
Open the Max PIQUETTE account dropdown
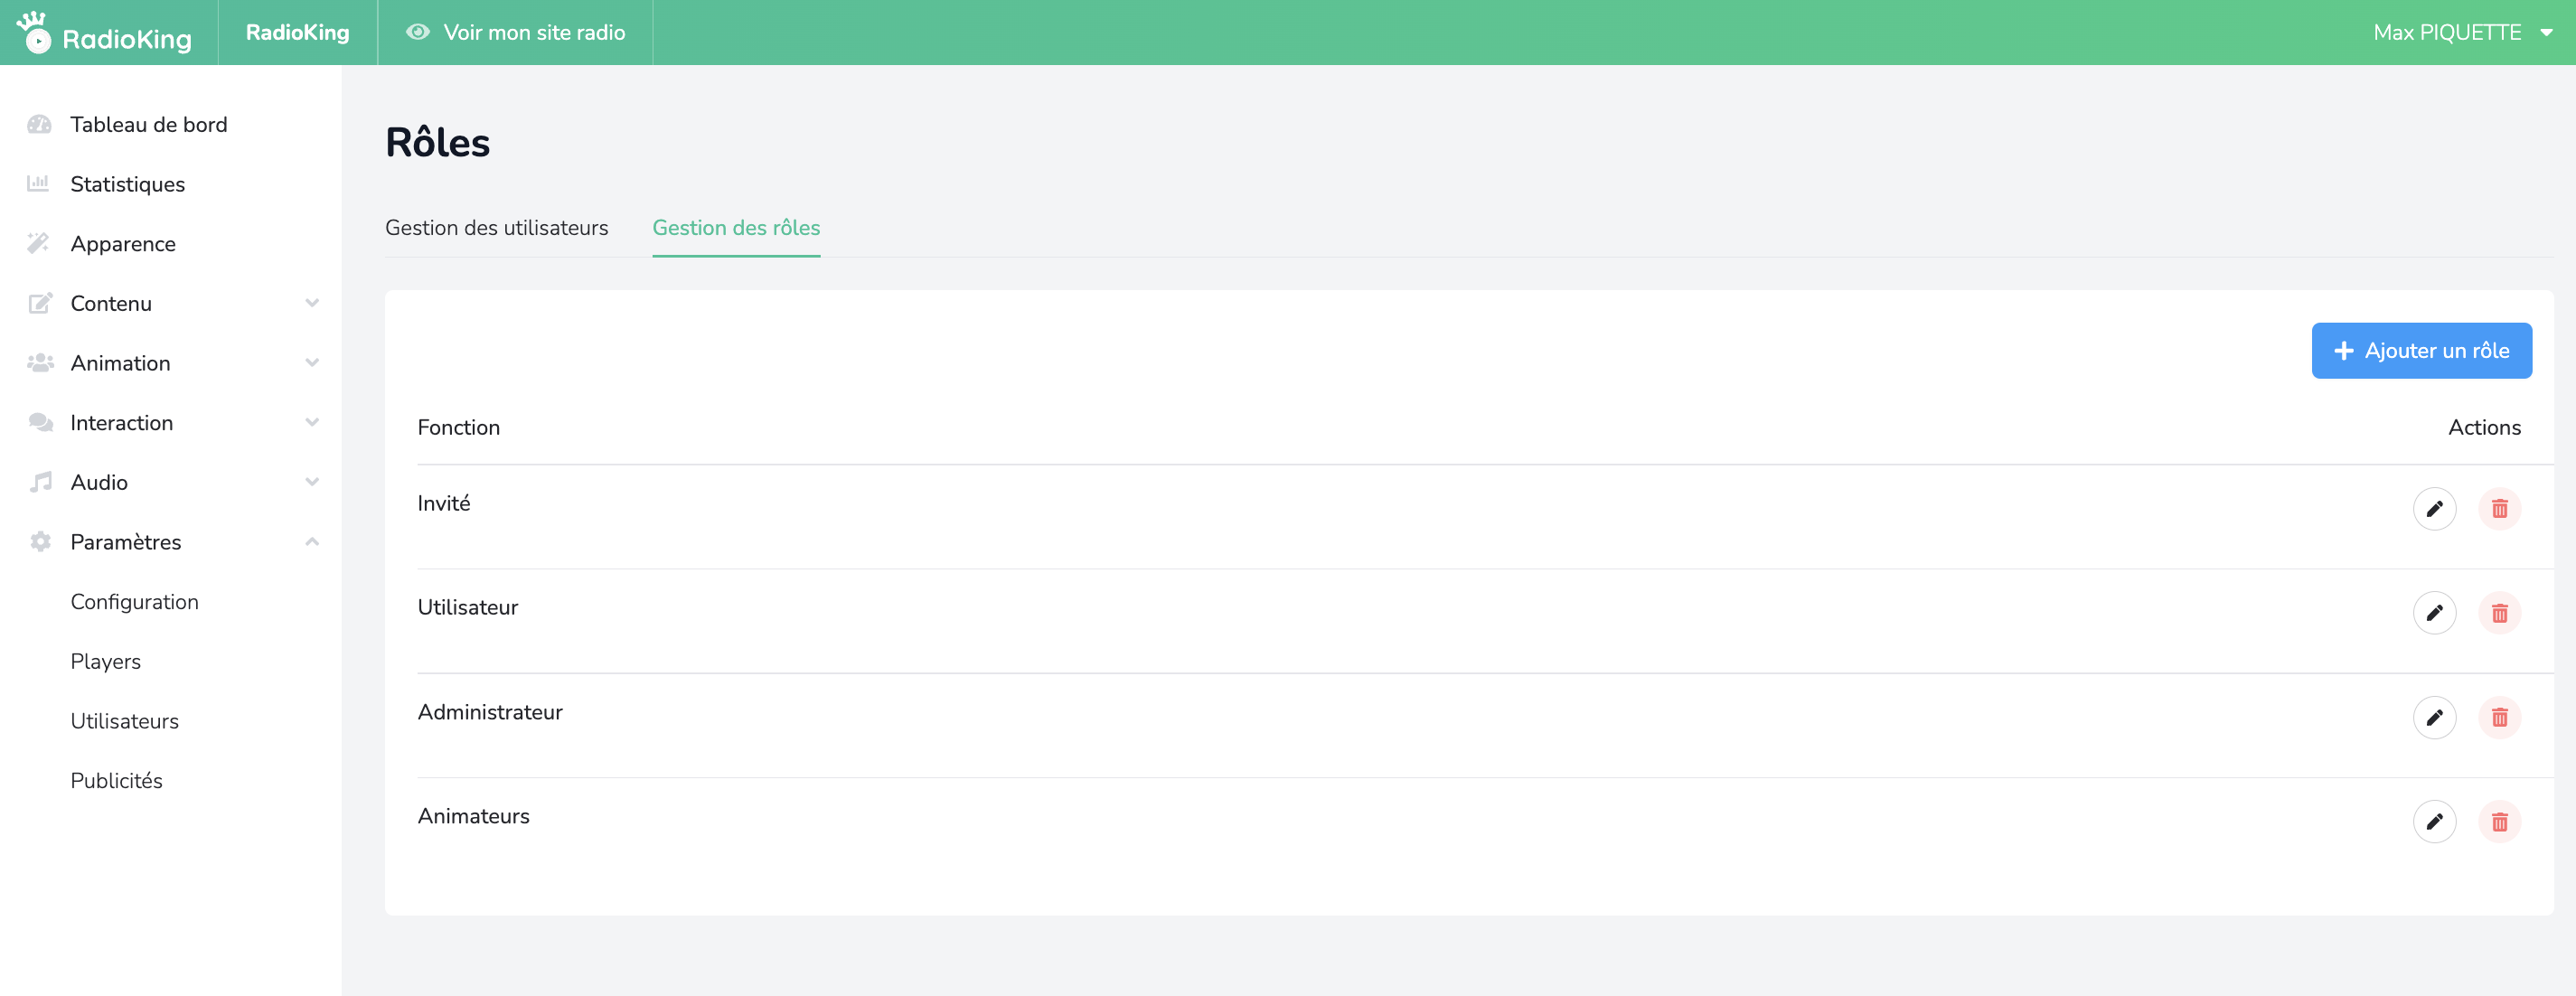[x=2461, y=33]
